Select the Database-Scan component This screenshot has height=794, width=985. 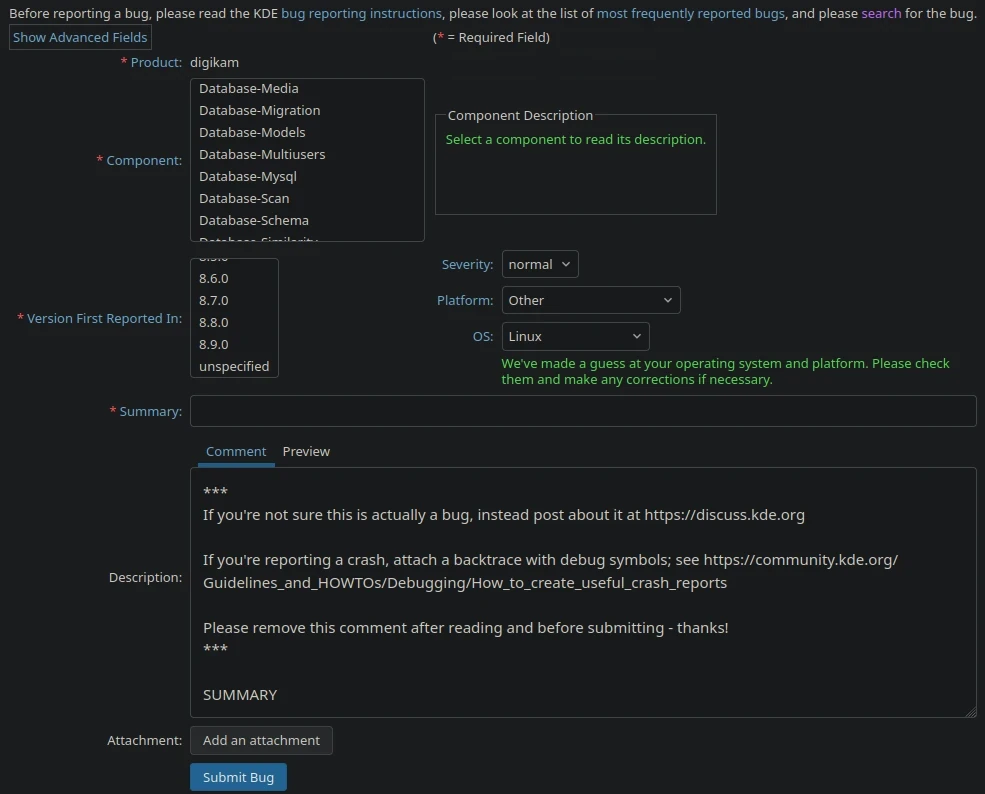243,198
